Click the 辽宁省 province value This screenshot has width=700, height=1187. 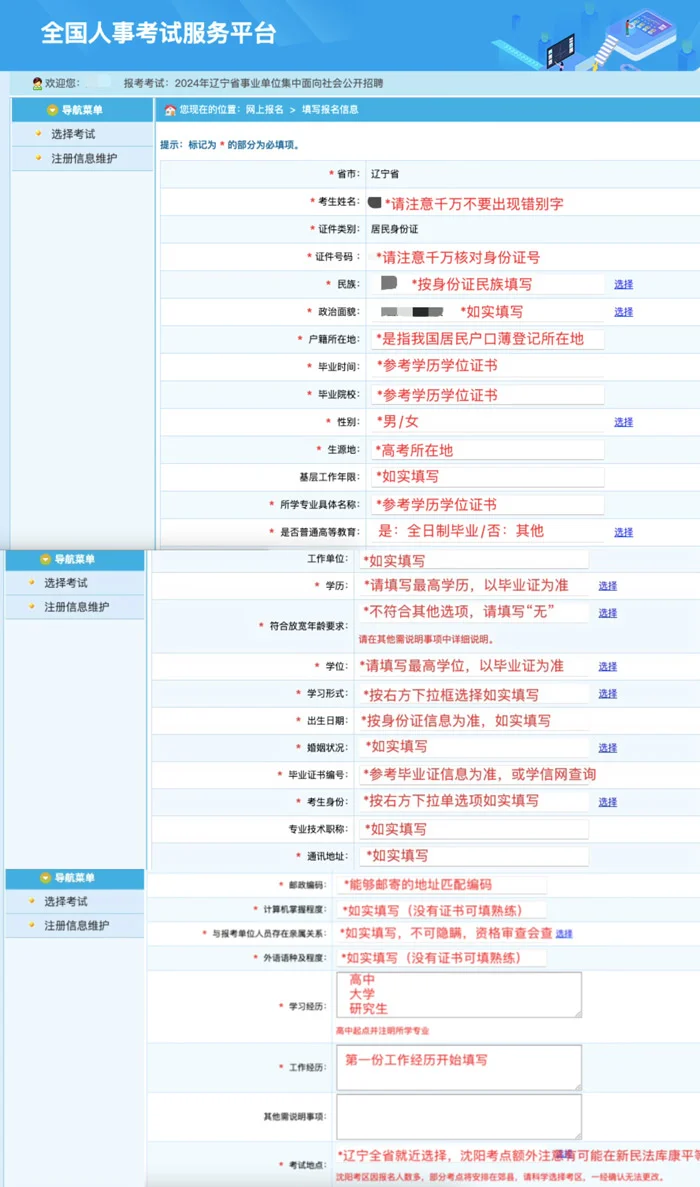(384, 174)
